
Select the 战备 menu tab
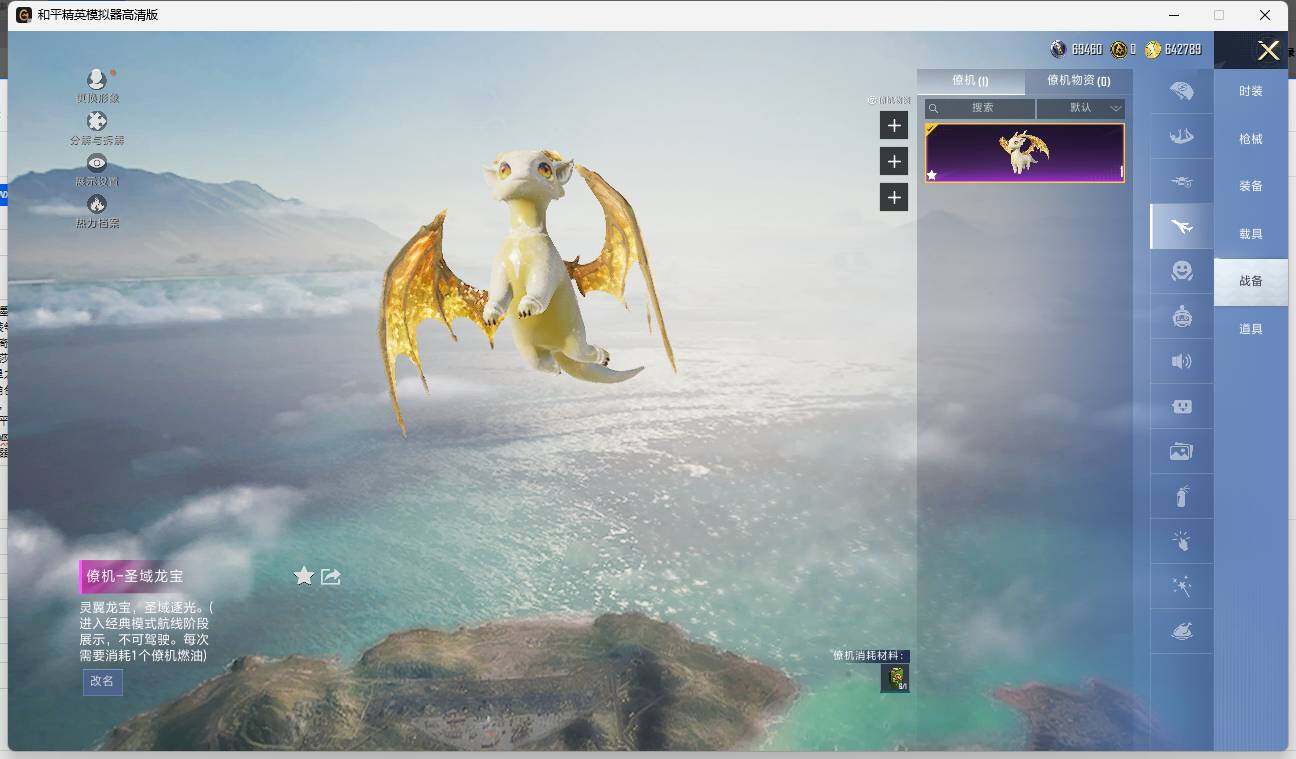point(1251,281)
